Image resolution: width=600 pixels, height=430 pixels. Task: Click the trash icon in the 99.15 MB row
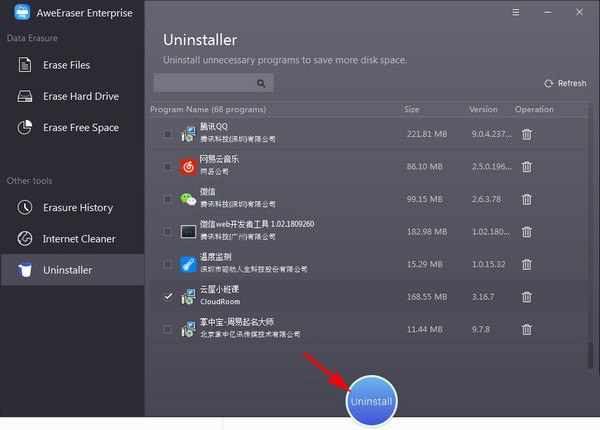tap(527, 199)
